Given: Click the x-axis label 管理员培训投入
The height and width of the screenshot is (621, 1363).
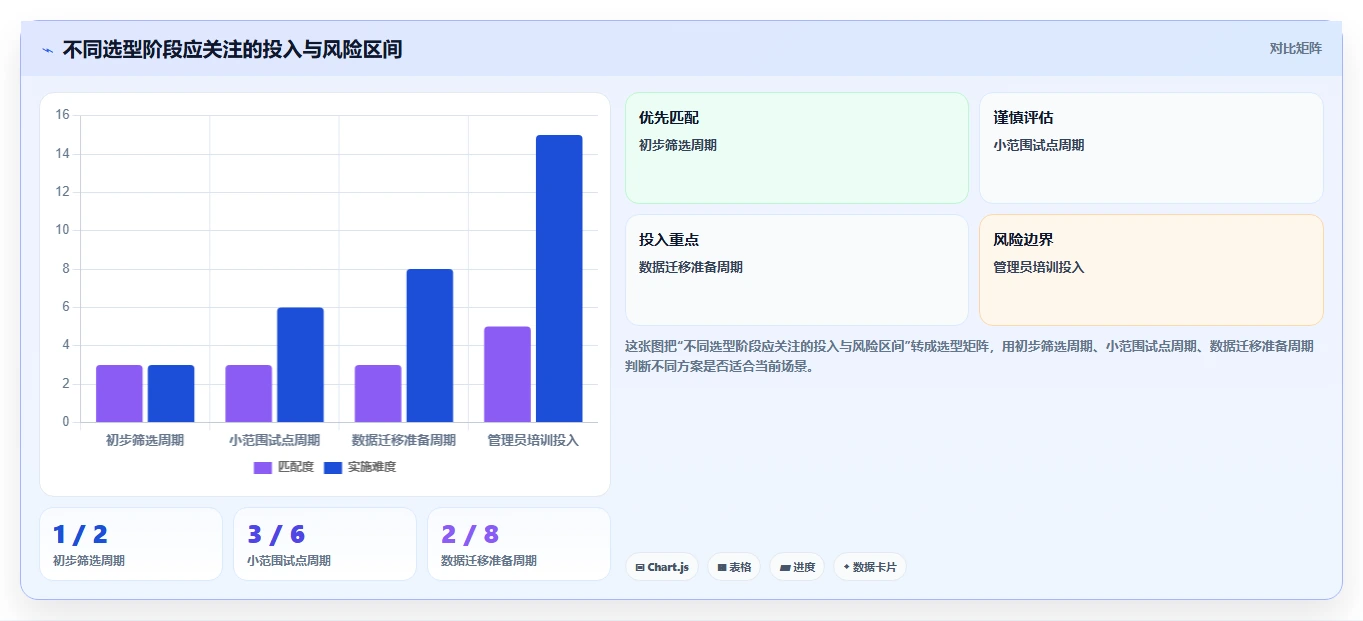Looking at the screenshot, I should coord(533,440).
